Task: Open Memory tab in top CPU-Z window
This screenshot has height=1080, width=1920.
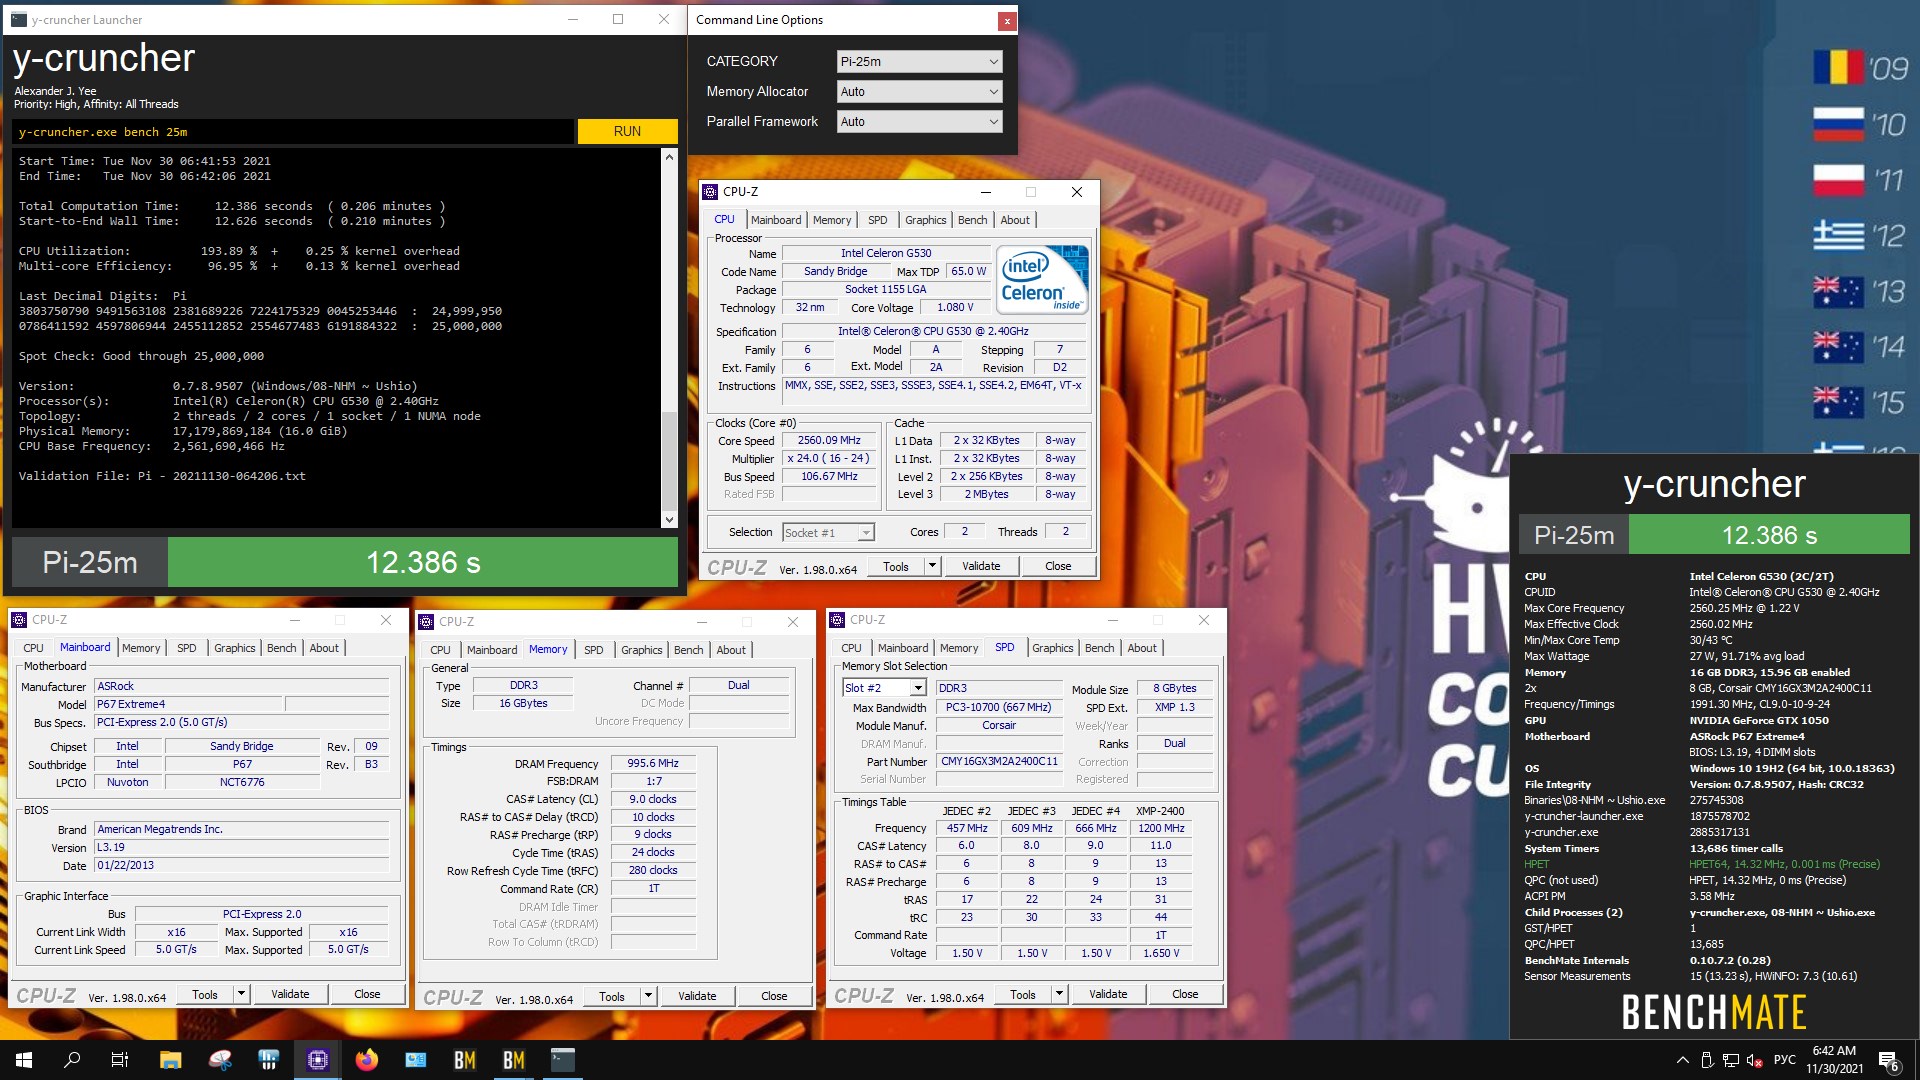Action: pyautogui.click(x=832, y=220)
